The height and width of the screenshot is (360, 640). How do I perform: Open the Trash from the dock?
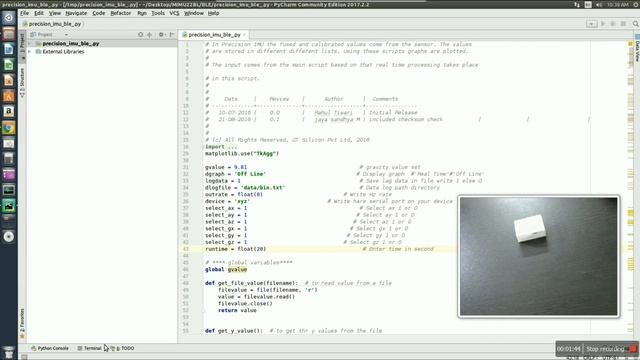(x=9, y=352)
